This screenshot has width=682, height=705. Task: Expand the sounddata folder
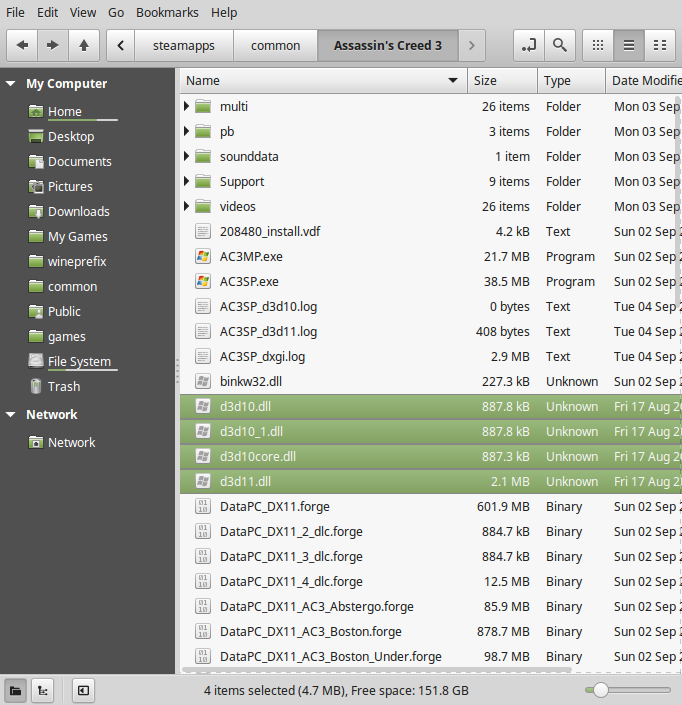(187, 156)
